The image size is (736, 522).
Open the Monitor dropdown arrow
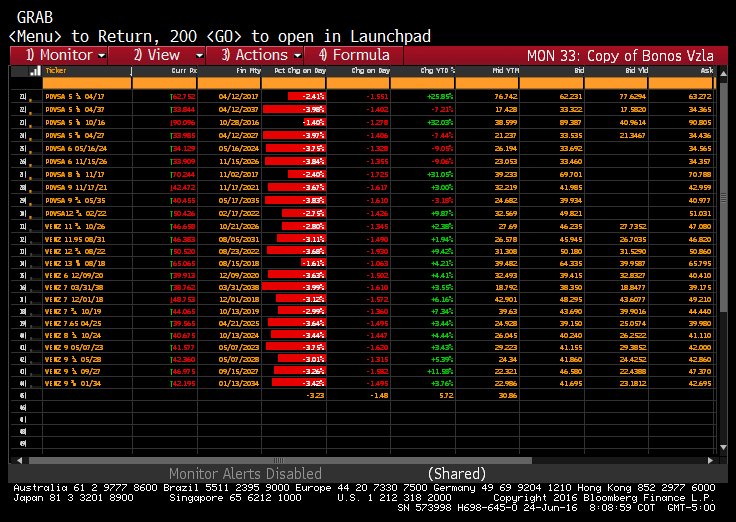point(101,56)
